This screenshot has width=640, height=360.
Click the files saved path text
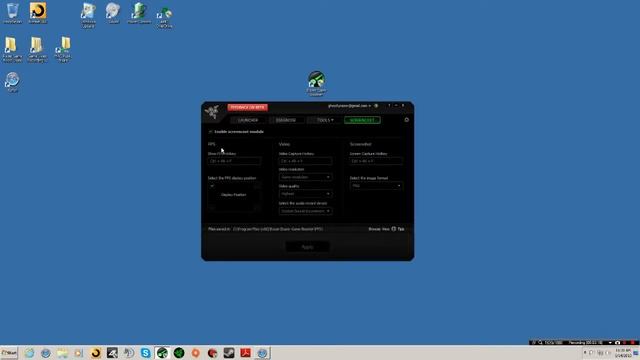[x=278, y=229]
